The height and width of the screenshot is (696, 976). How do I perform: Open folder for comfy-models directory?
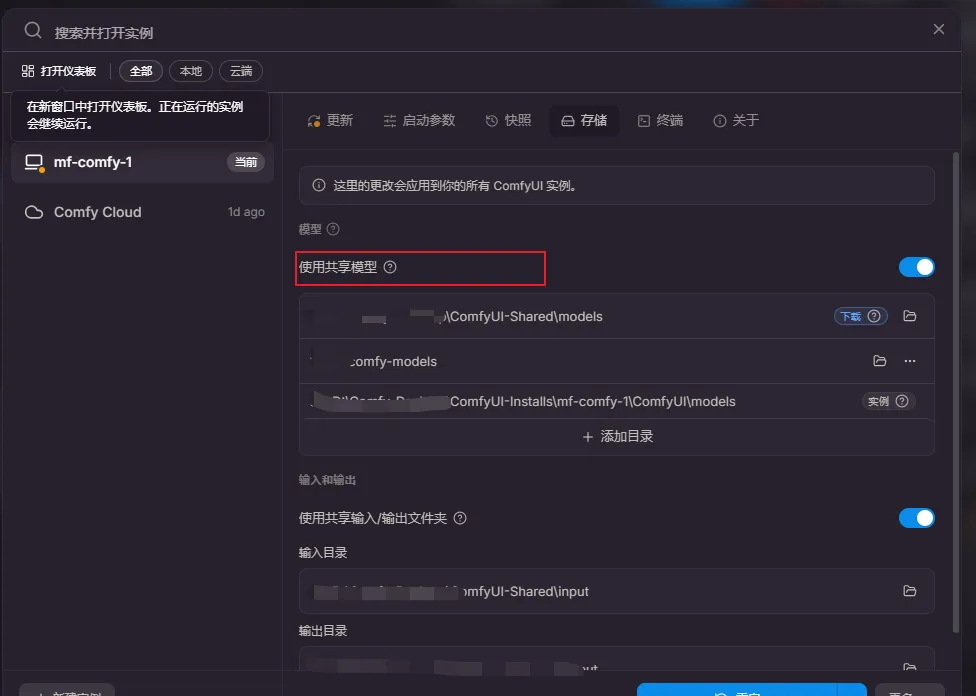pos(880,360)
